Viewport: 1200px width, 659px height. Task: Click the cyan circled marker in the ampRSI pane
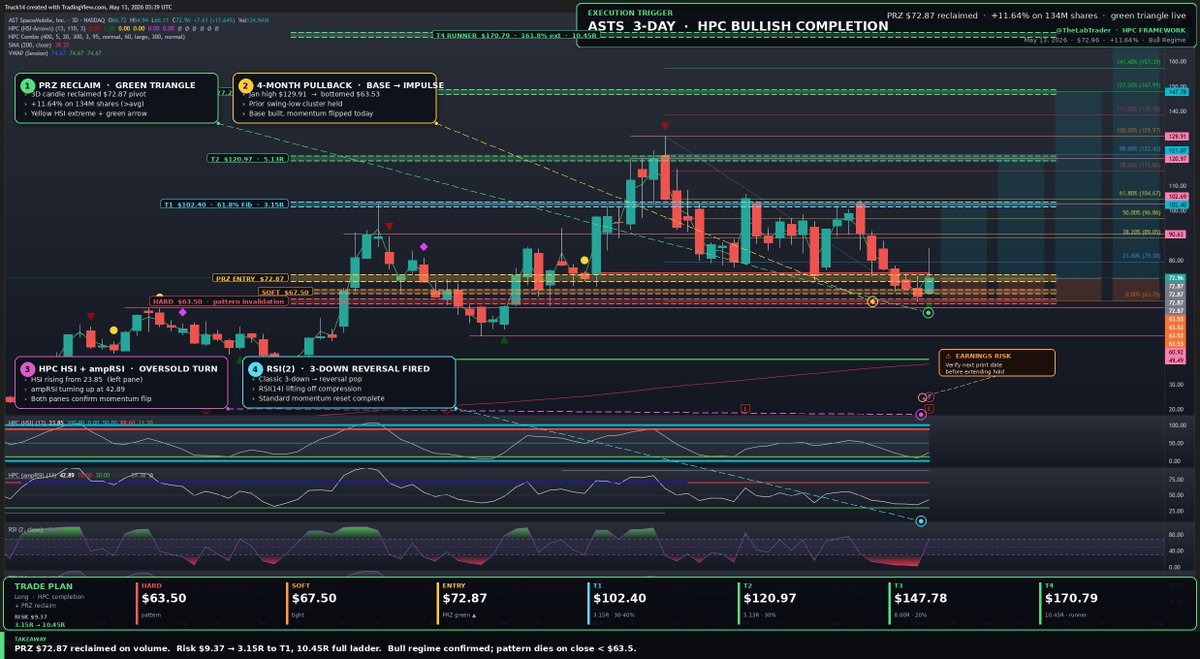coord(921,521)
